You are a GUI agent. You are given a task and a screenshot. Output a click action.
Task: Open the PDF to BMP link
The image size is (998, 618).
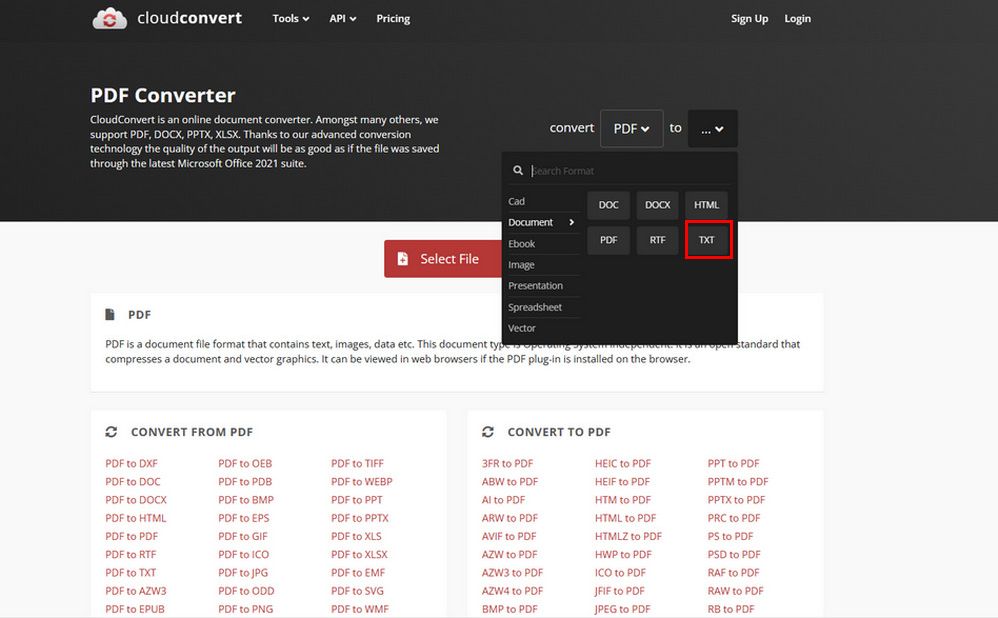point(246,500)
